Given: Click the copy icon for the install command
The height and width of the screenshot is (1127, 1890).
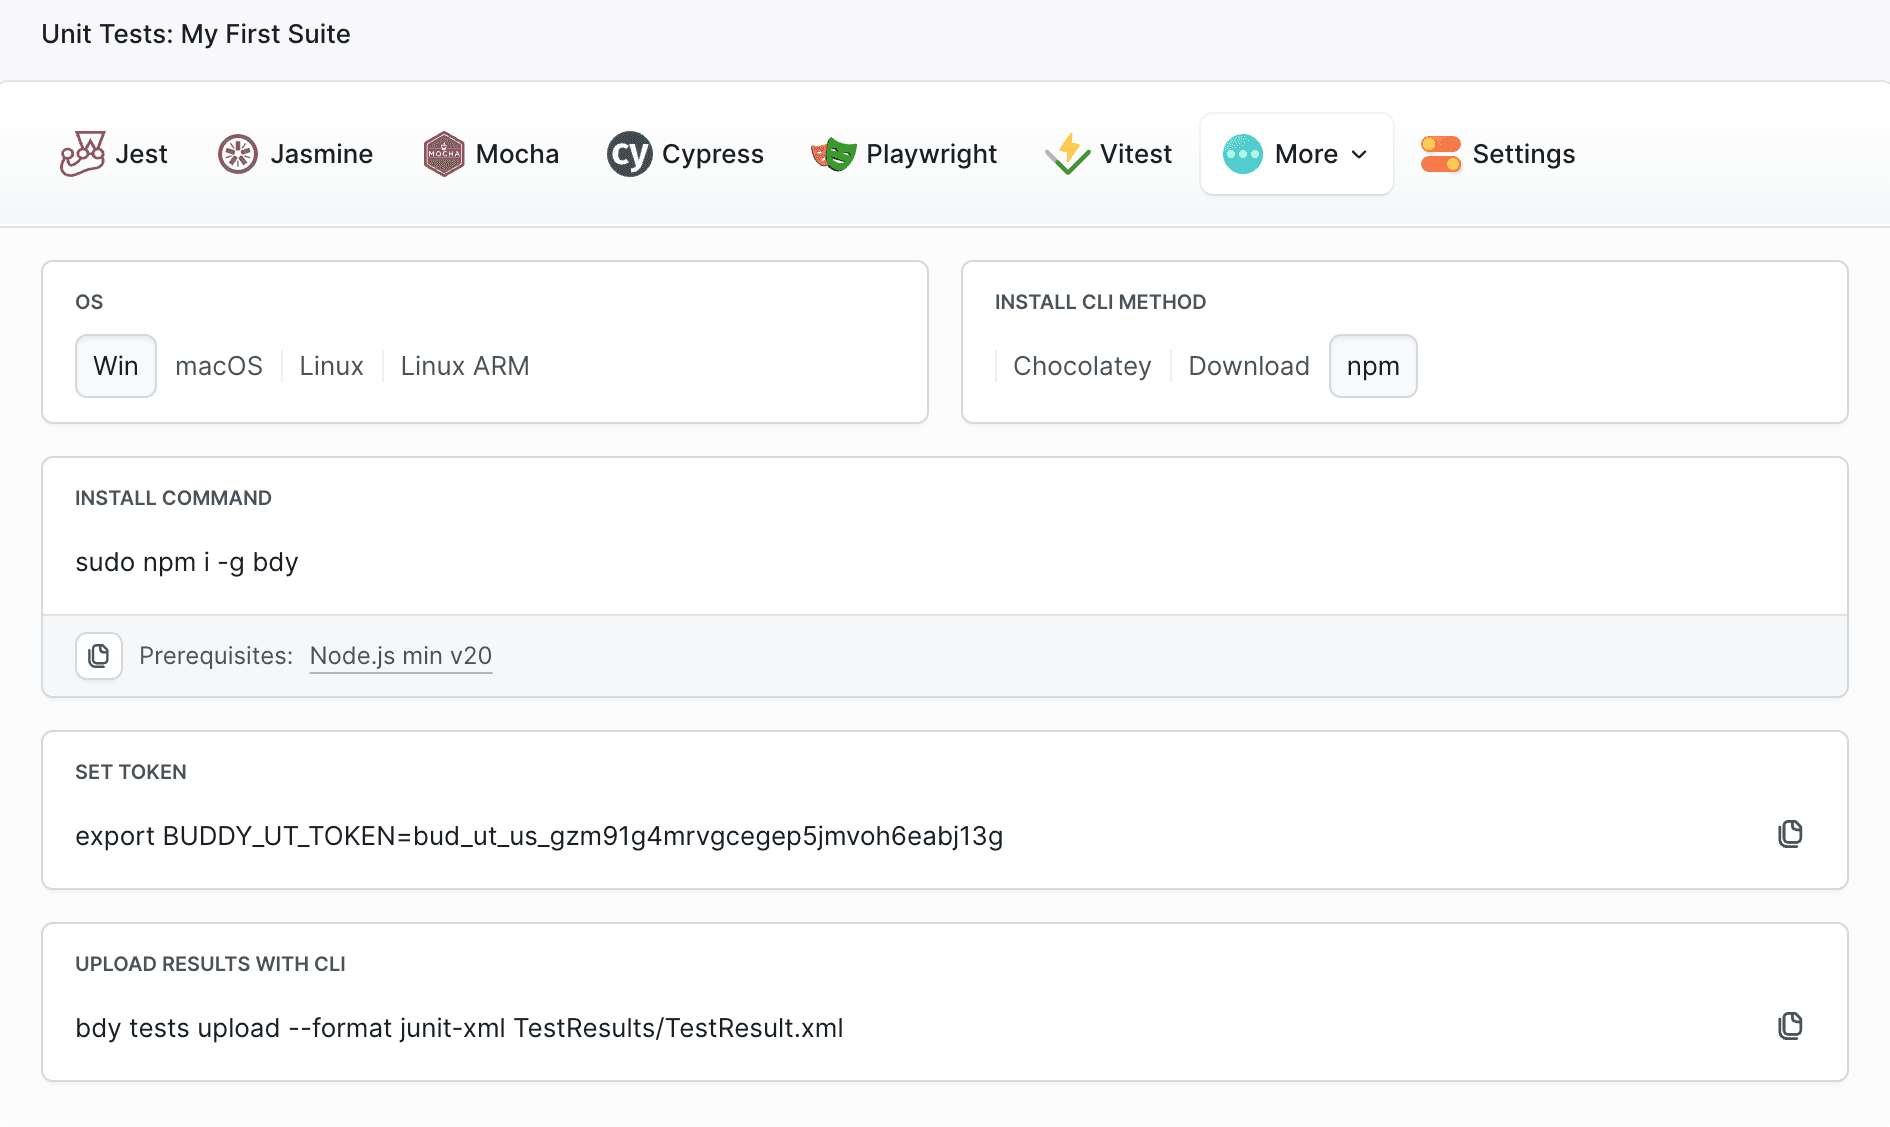Looking at the screenshot, I should coord(98,656).
